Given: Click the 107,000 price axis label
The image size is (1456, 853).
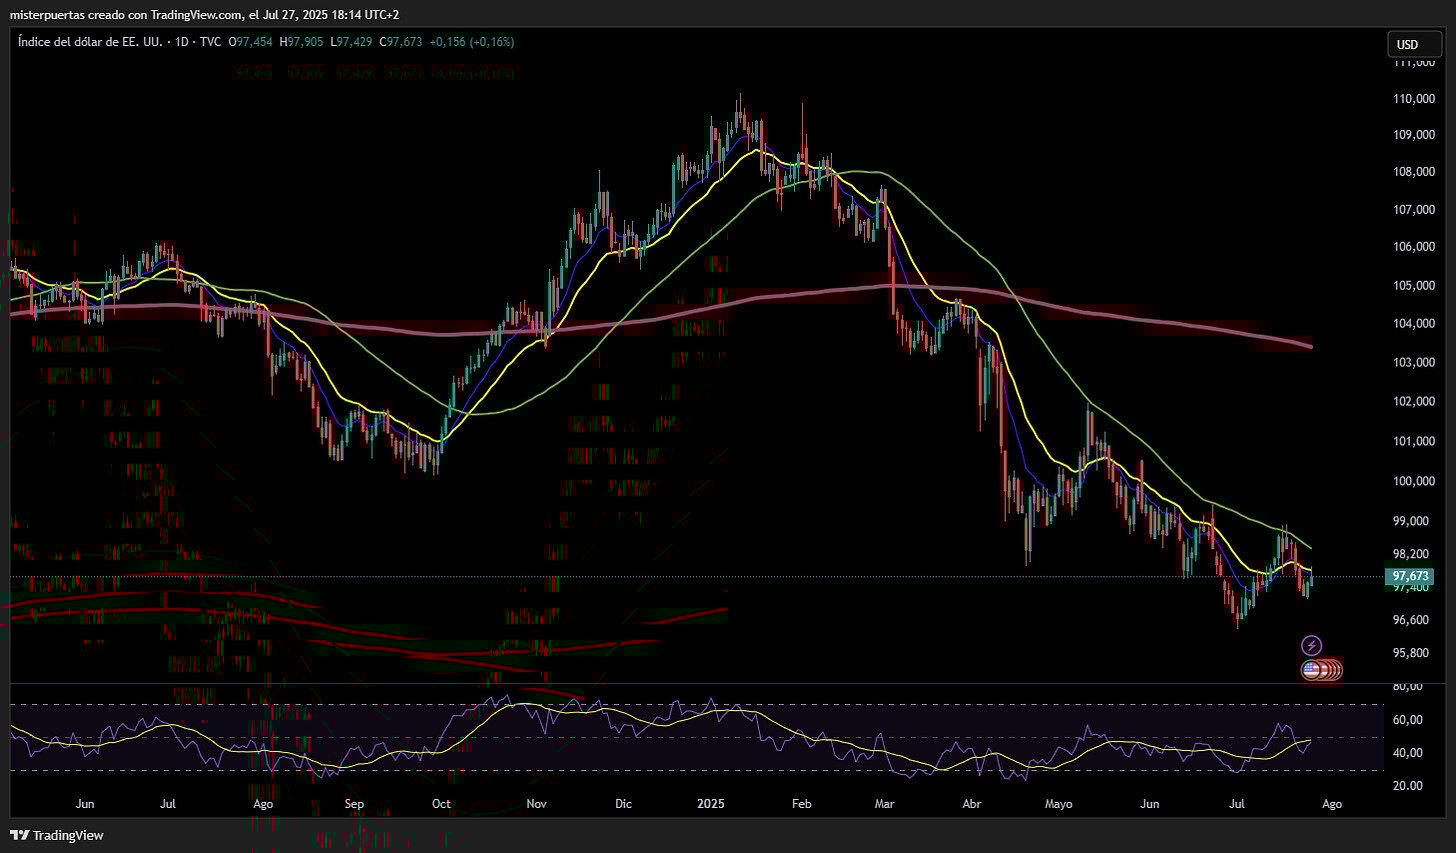Looking at the screenshot, I should coord(1415,210).
